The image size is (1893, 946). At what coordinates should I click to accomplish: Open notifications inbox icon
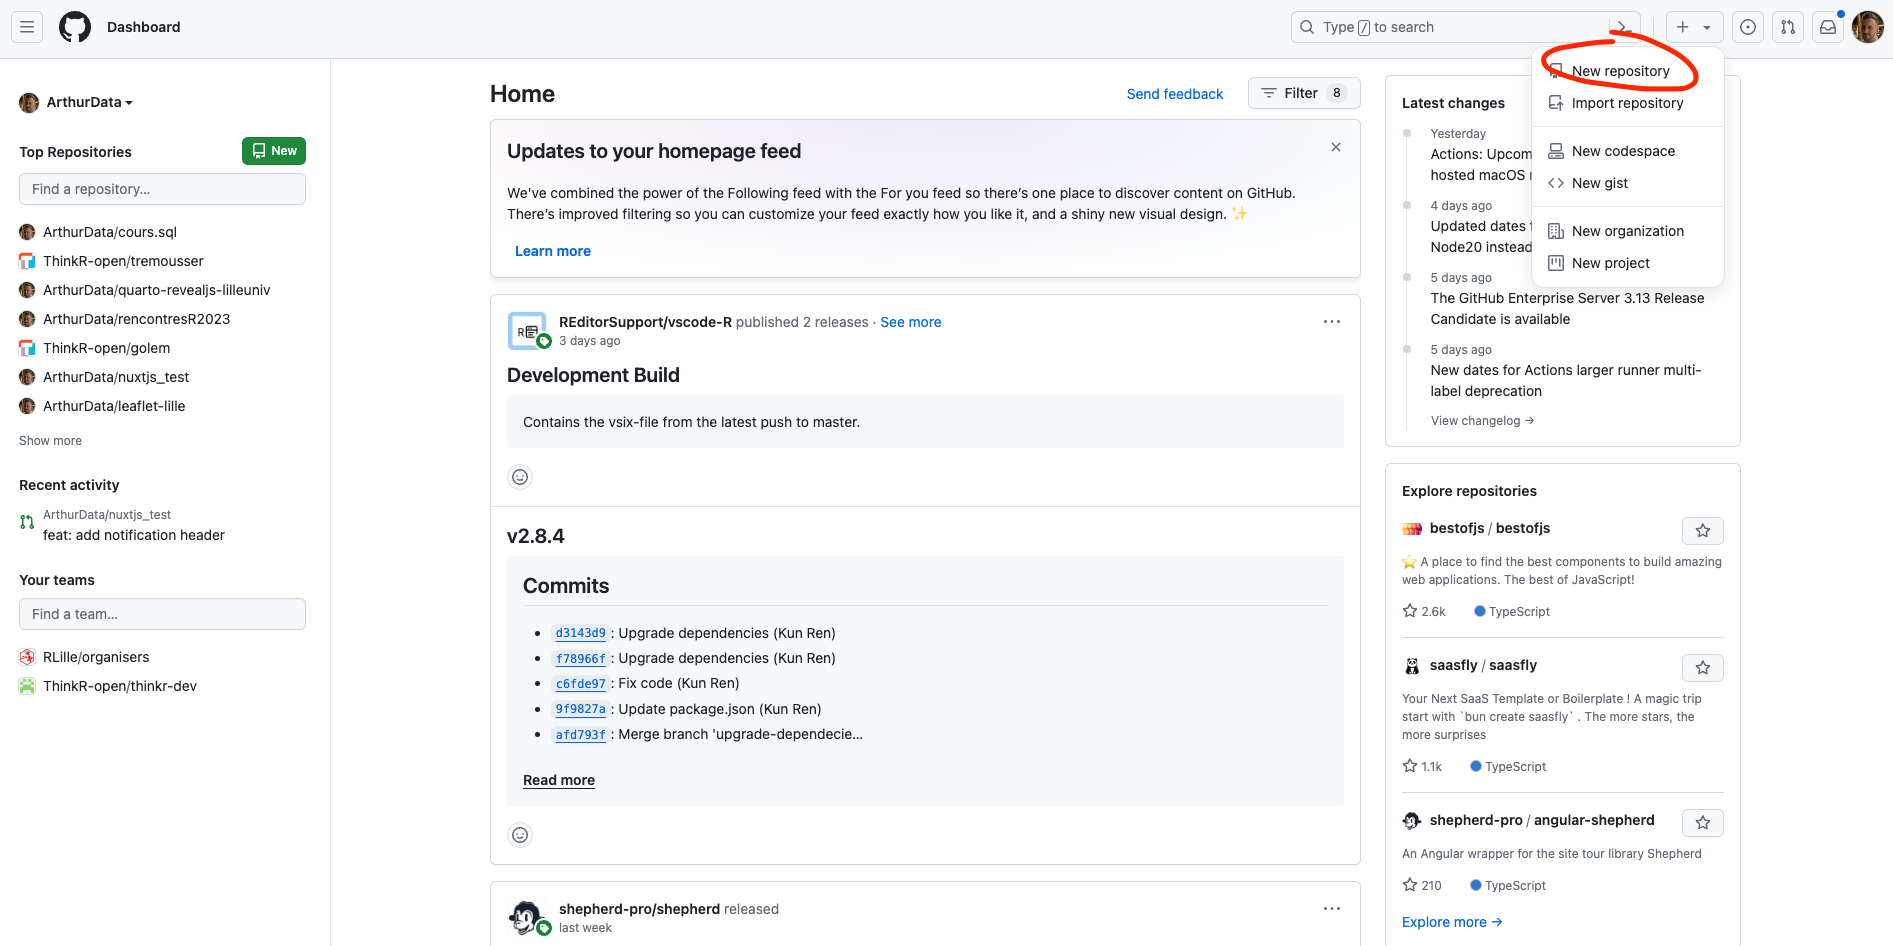click(1828, 27)
